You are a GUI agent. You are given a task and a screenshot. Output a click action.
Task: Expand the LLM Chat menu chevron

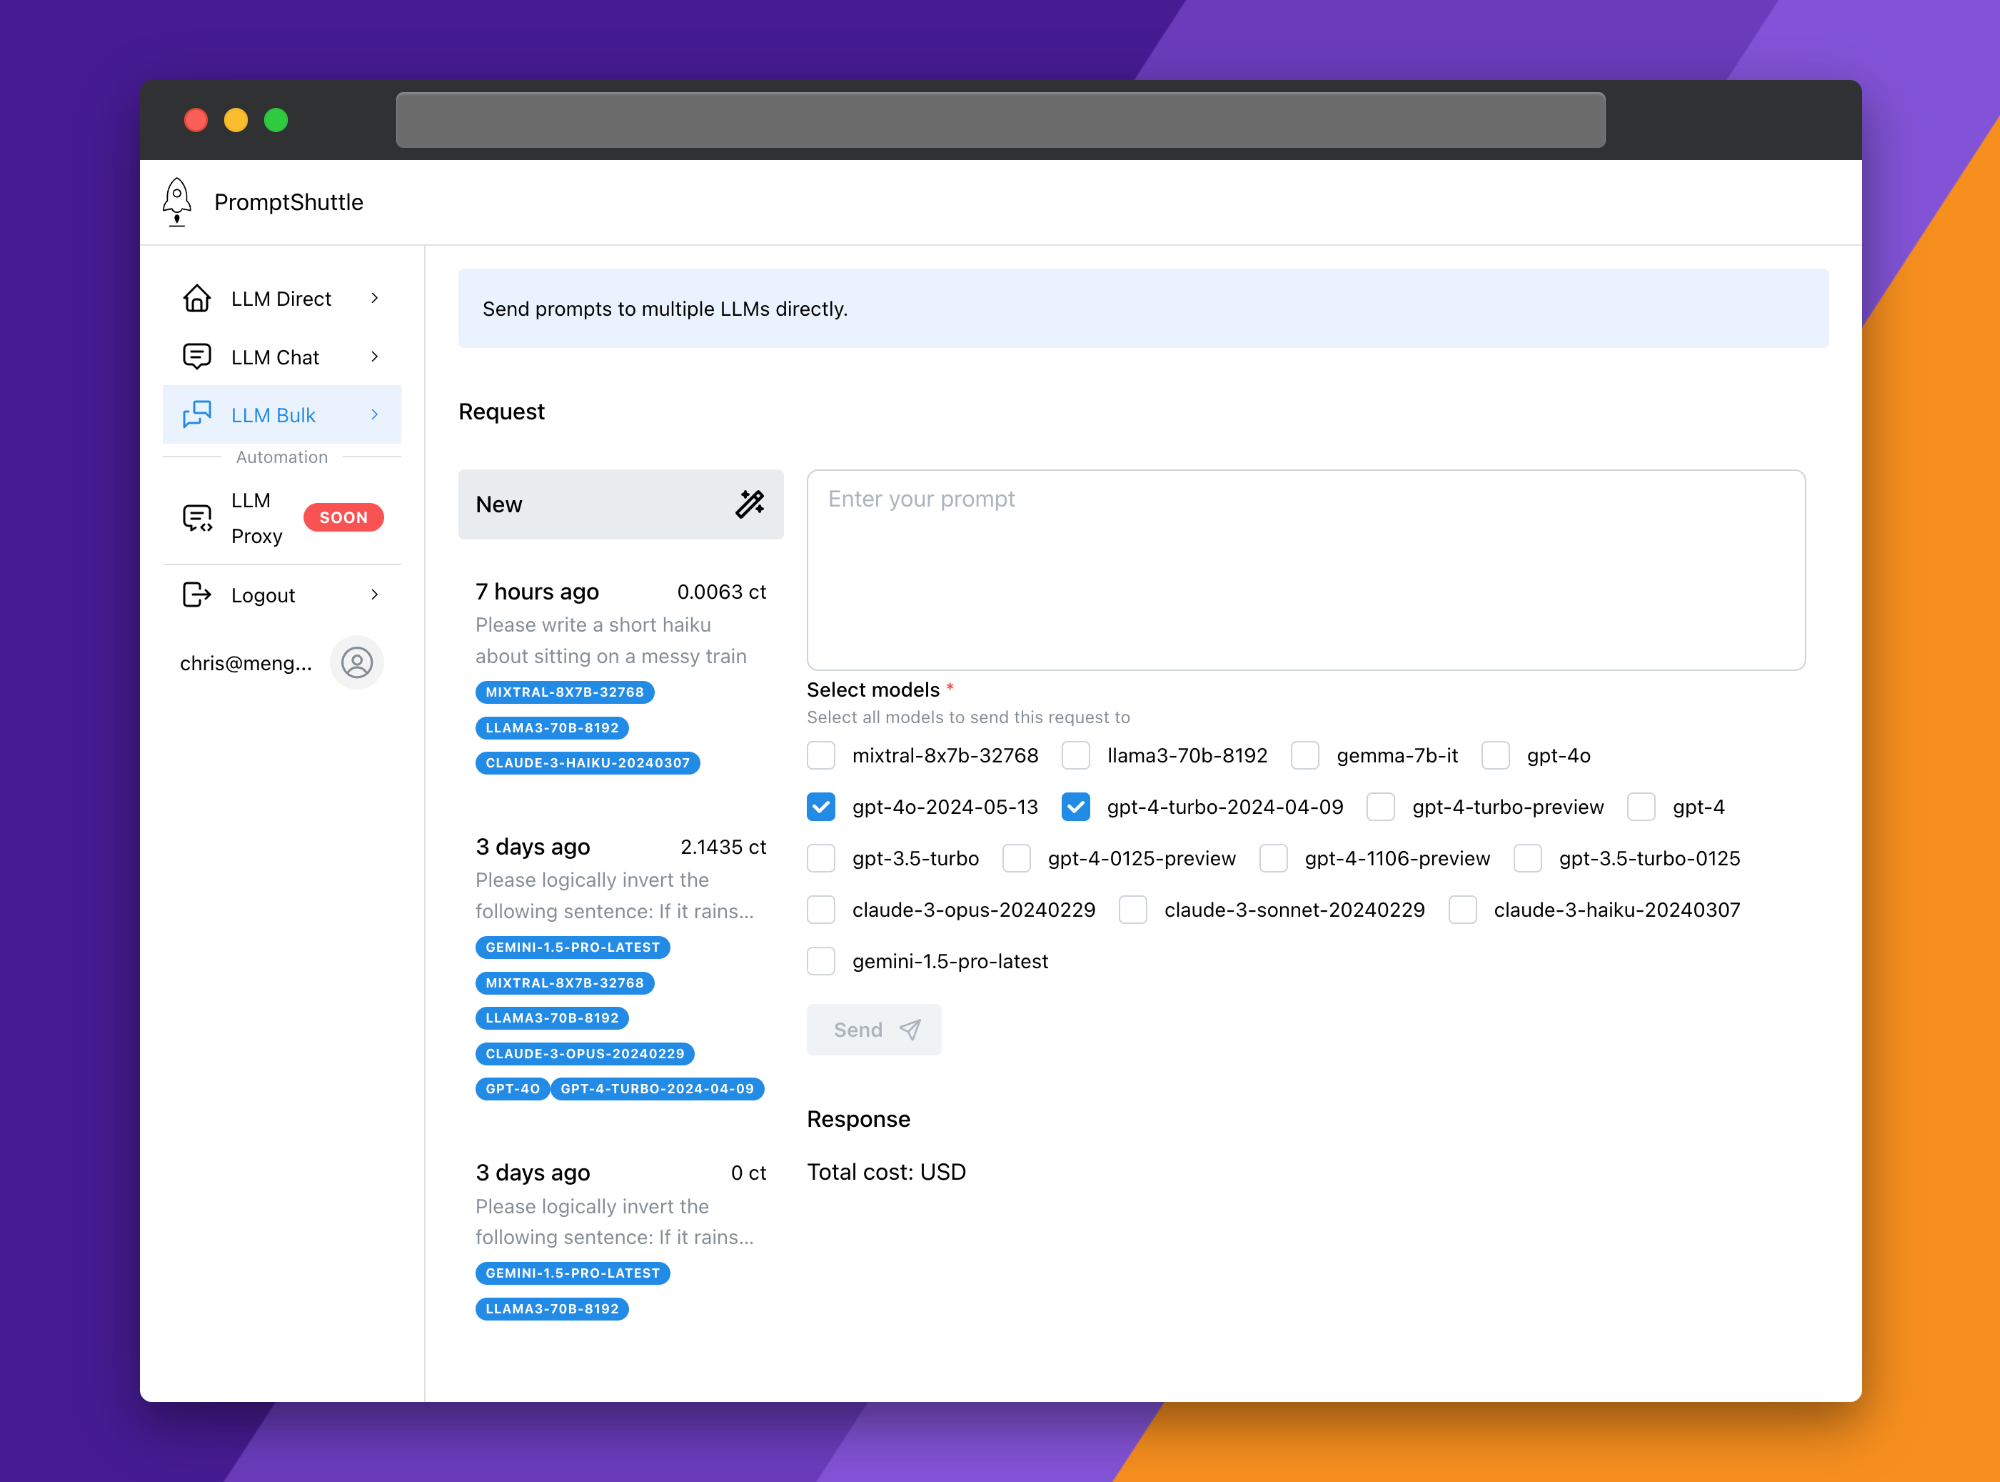point(377,356)
